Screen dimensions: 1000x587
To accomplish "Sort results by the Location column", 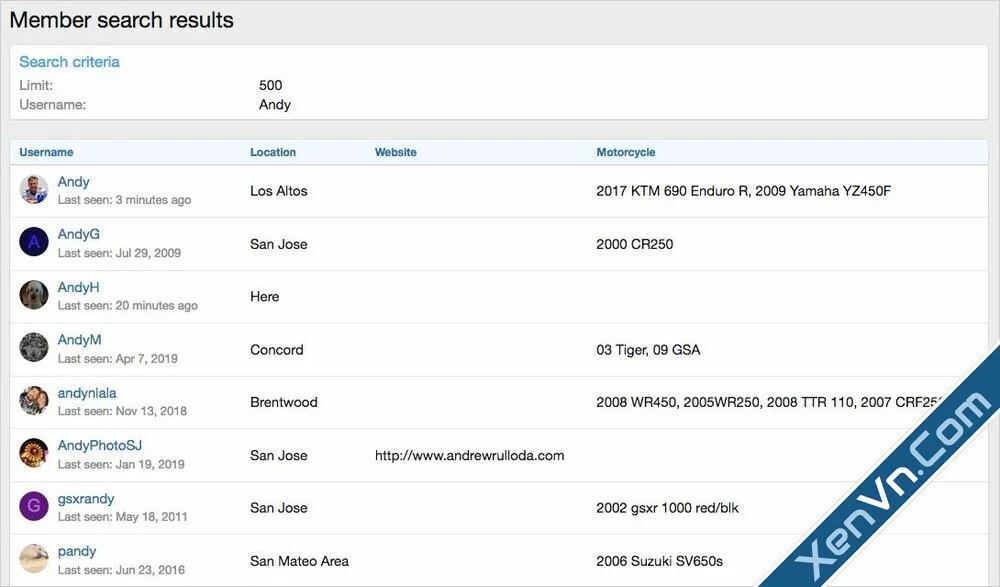I will coord(272,151).
